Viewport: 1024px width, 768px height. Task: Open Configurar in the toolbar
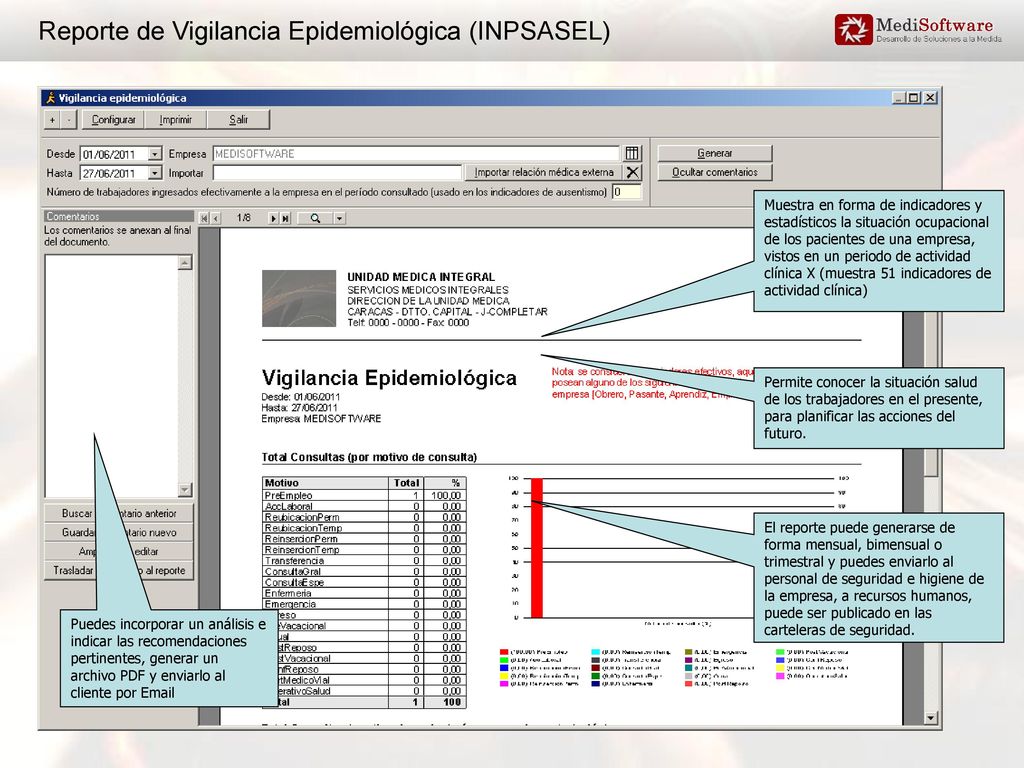click(114, 120)
